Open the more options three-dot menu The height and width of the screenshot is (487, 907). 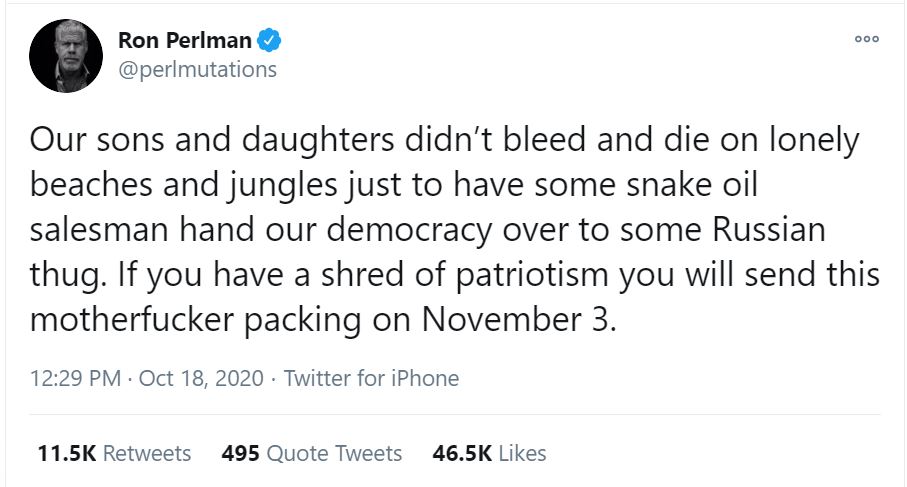pos(866,39)
